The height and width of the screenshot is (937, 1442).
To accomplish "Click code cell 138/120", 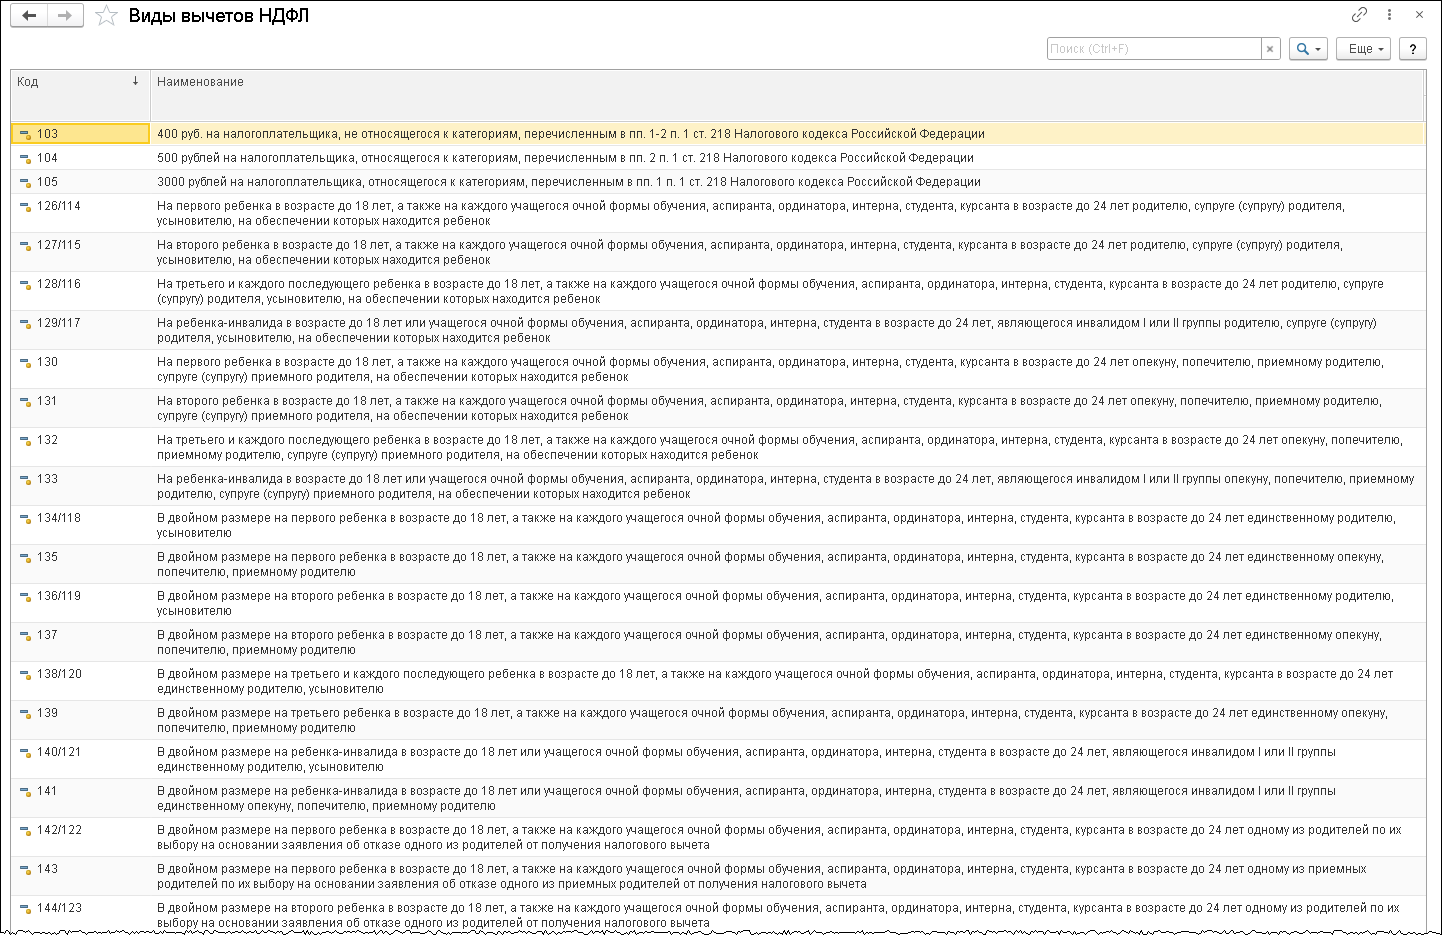I will tap(81, 681).
